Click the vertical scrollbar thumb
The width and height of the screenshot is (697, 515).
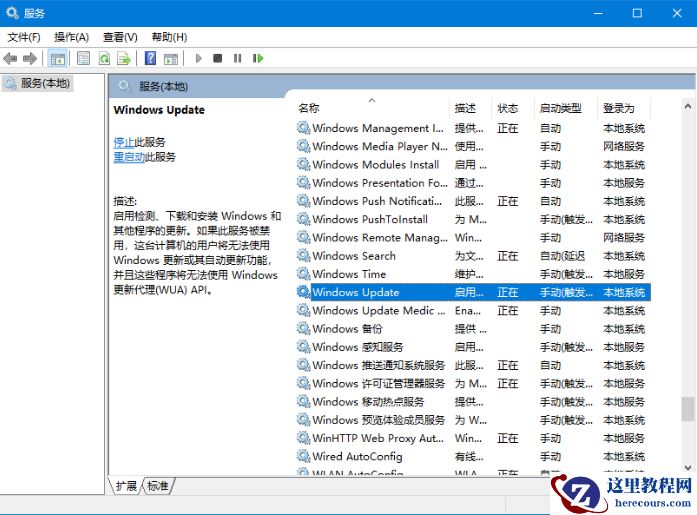(688, 409)
